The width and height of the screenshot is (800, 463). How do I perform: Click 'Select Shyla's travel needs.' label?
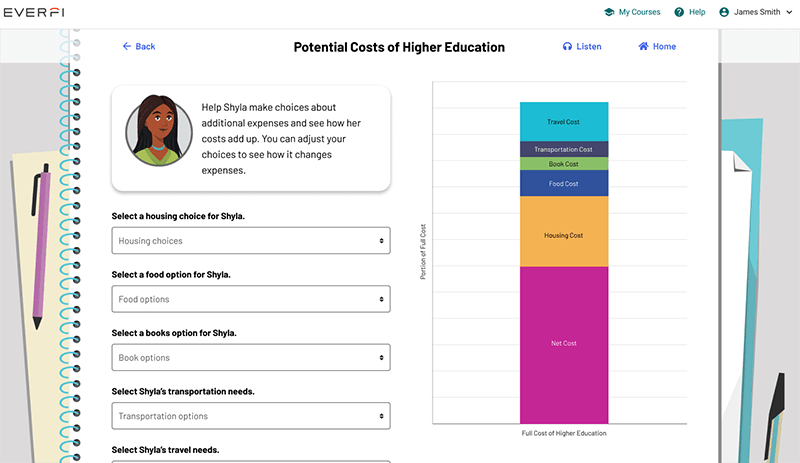coord(165,450)
